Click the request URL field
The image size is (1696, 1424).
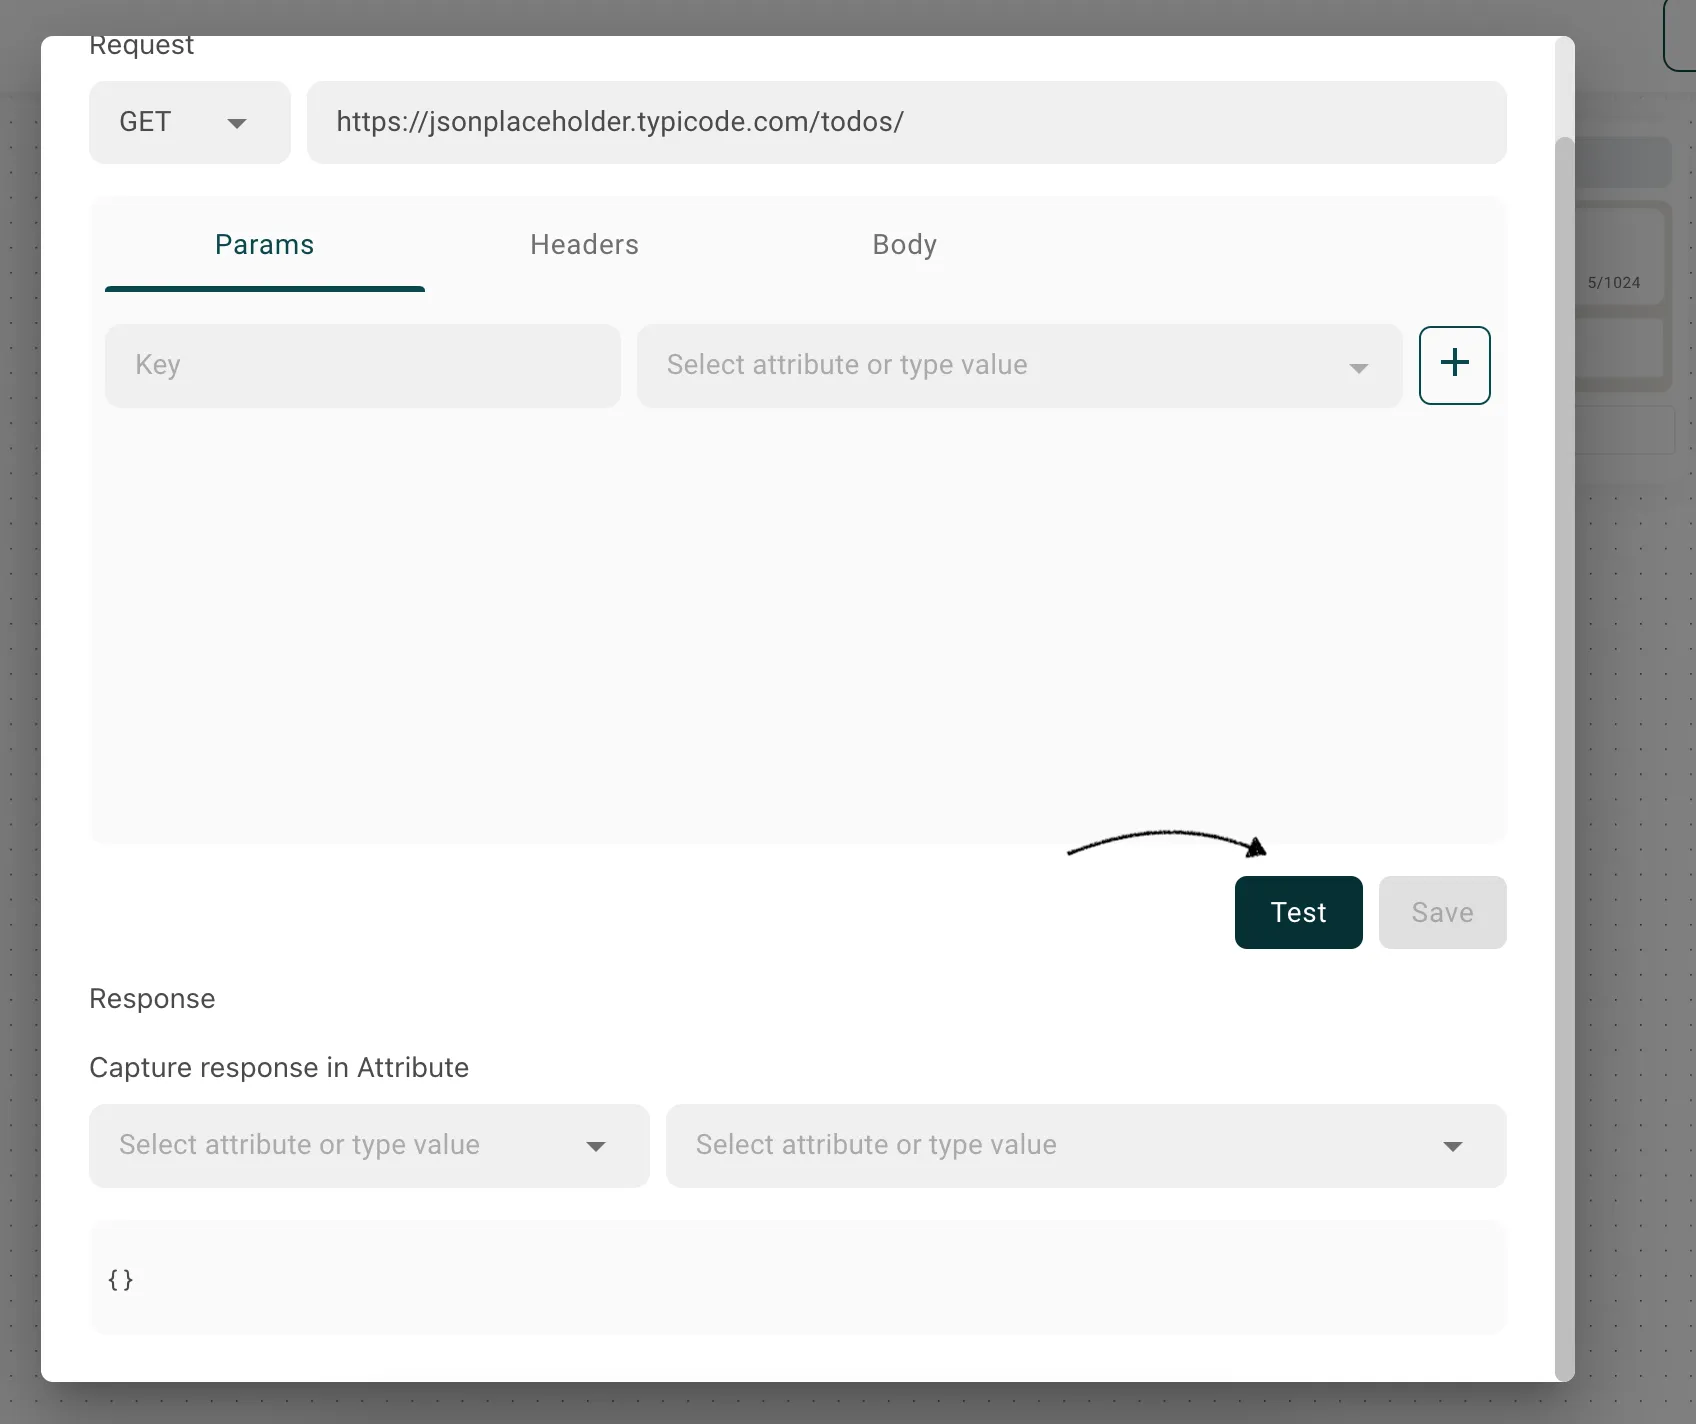tap(906, 122)
